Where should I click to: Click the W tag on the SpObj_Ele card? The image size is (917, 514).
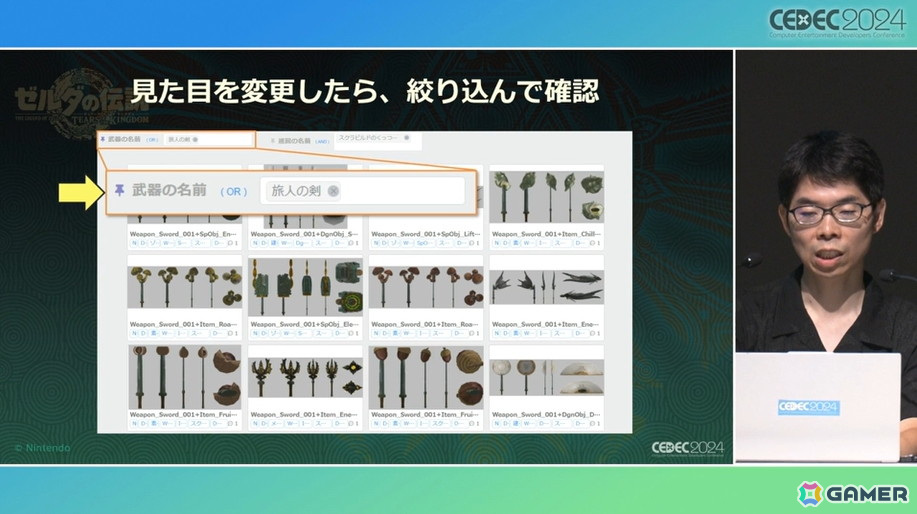pyautogui.click(x=287, y=333)
